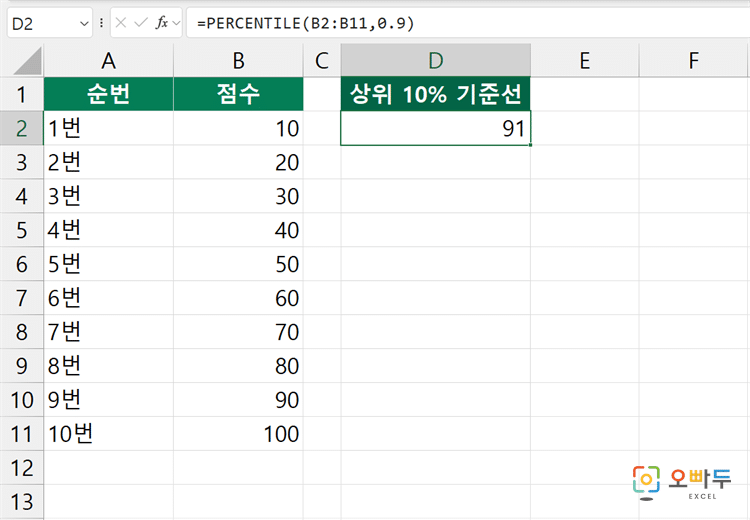The image size is (750, 520).
Task: Click the header cell '상위 10% 기준선'
Action: [x=436, y=94]
